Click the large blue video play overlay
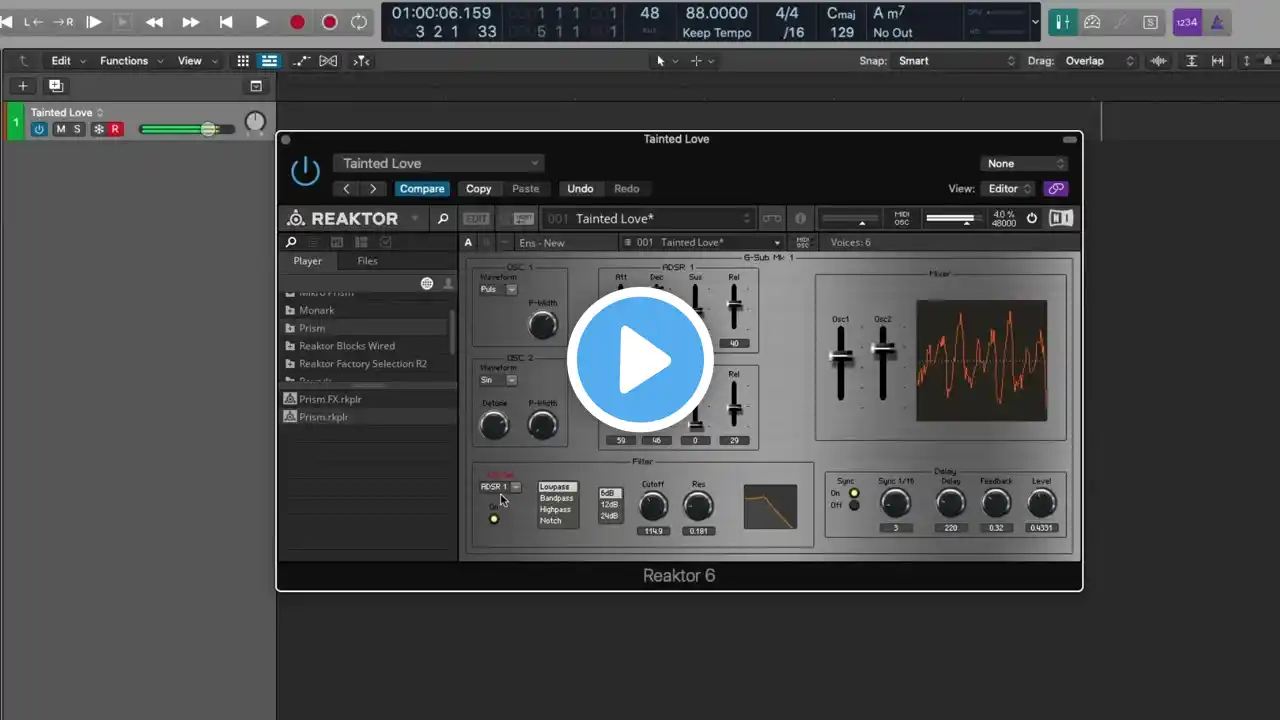The image size is (1280, 720). (640, 360)
